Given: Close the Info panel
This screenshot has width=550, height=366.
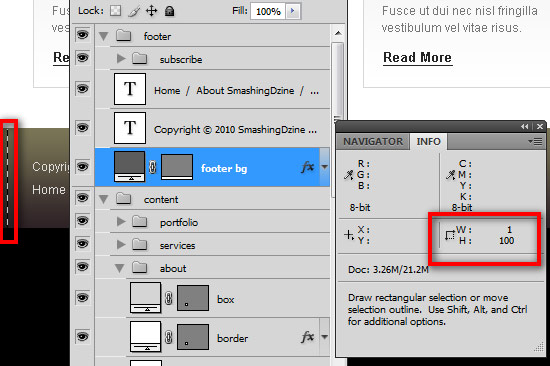Looking at the screenshot, I should coord(540,127).
